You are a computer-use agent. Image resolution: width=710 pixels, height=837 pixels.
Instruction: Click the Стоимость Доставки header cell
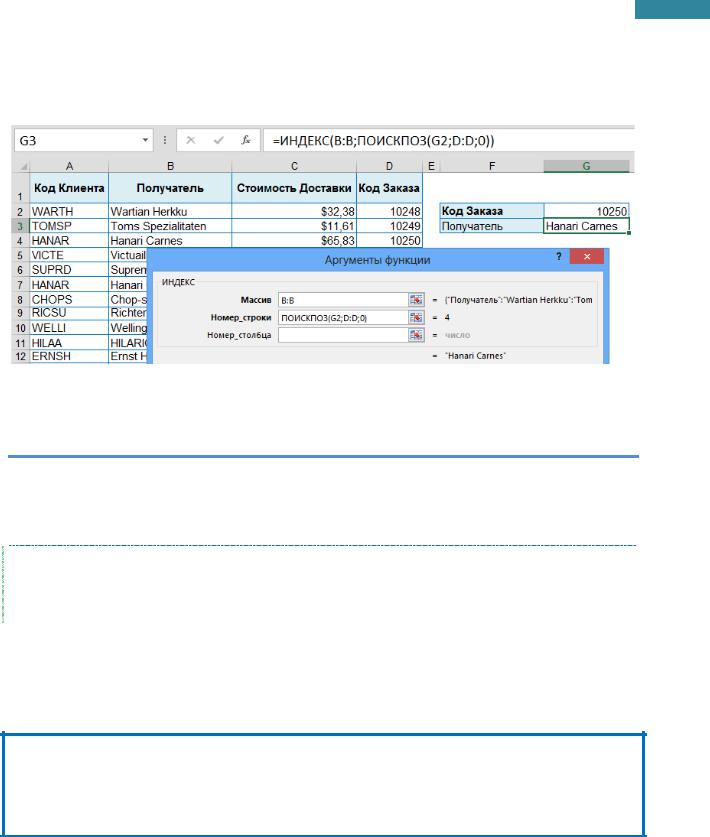(293, 187)
